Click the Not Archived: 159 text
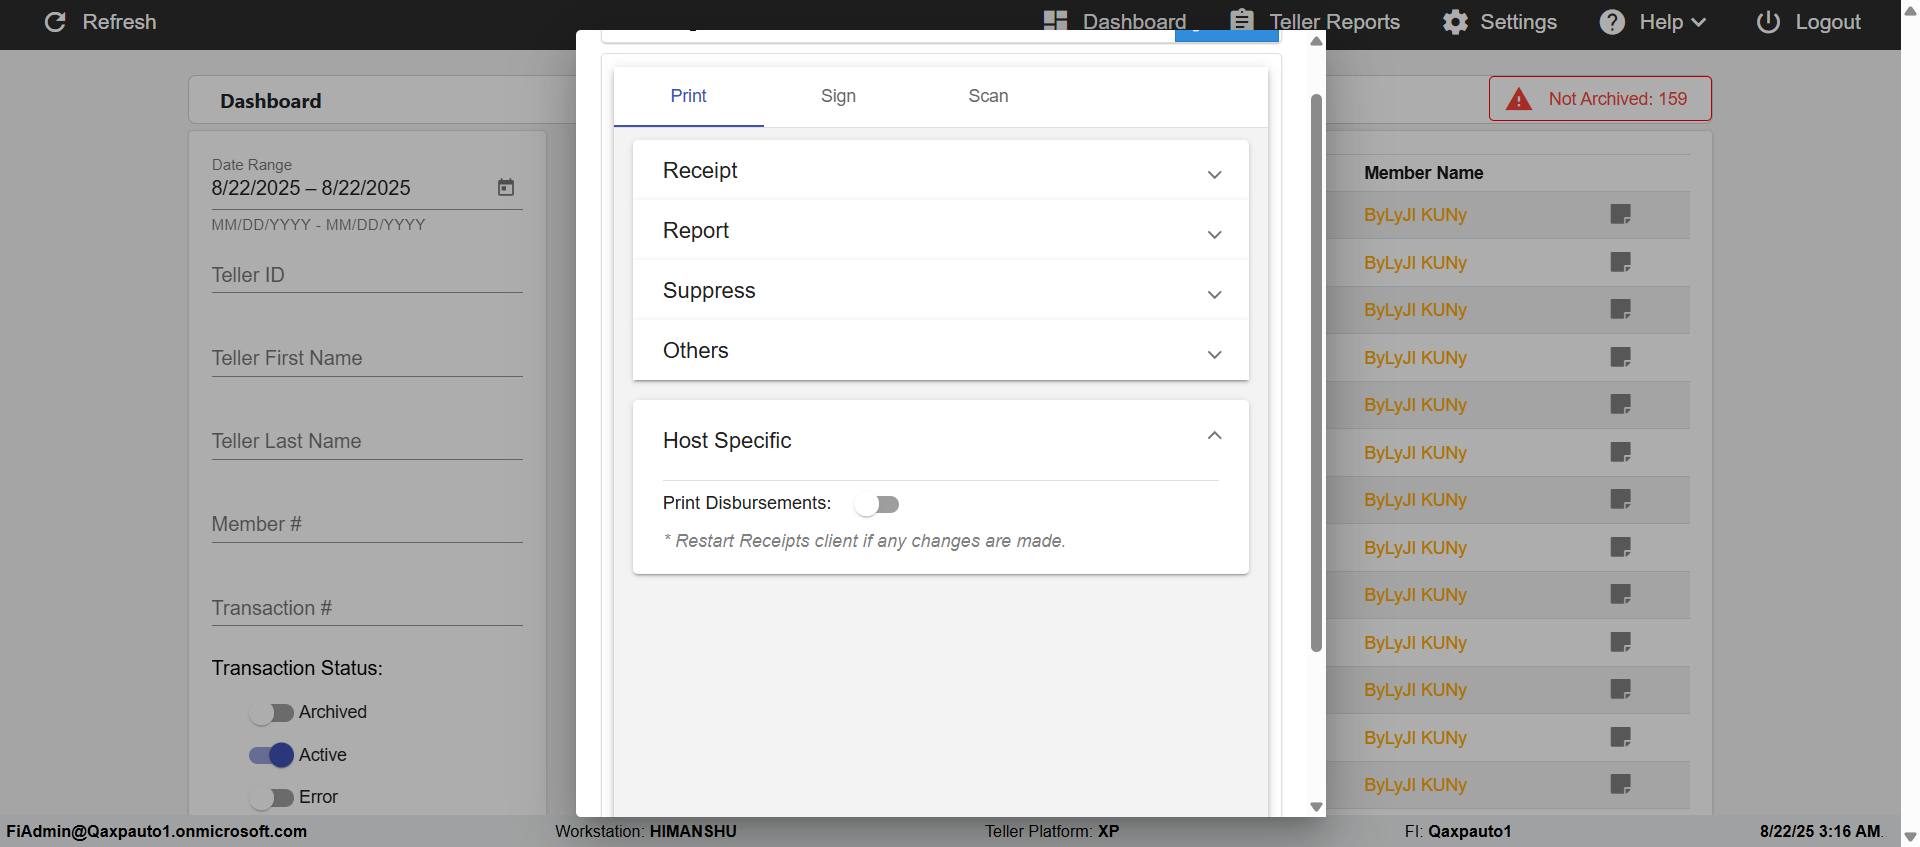This screenshot has height=847, width=1920. click(x=1618, y=99)
